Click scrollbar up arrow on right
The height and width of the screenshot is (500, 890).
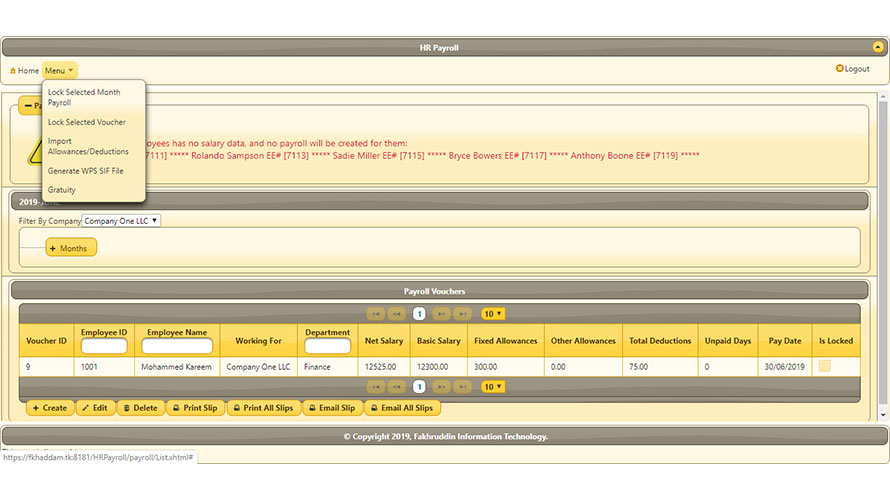tap(883, 96)
